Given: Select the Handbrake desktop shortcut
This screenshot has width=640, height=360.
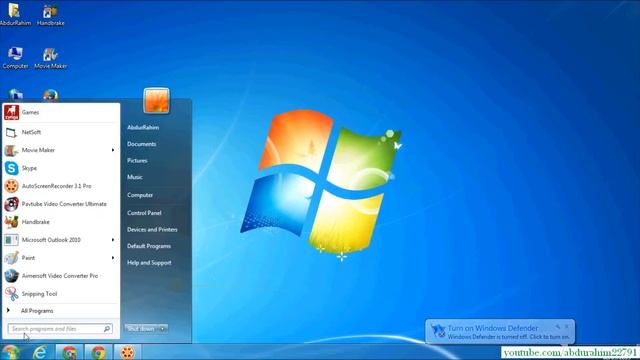Looking at the screenshot, I should (51, 15).
